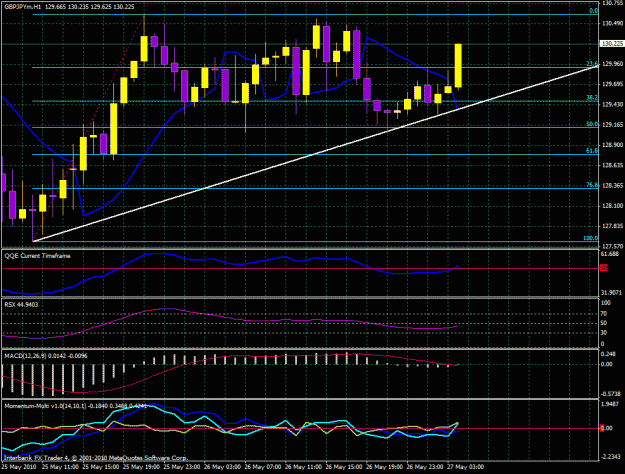Select the Fibonacci 38.2 level label
The image size is (625, 474).
point(592,98)
